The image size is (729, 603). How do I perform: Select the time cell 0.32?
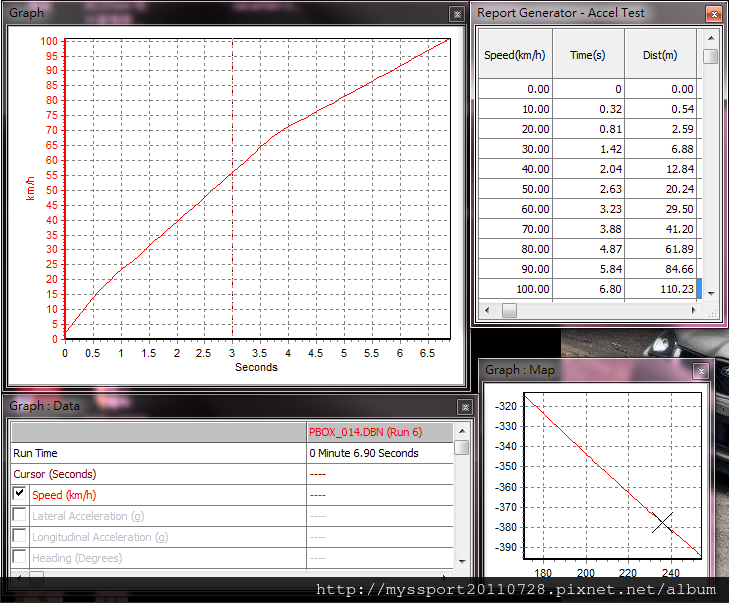click(x=588, y=109)
